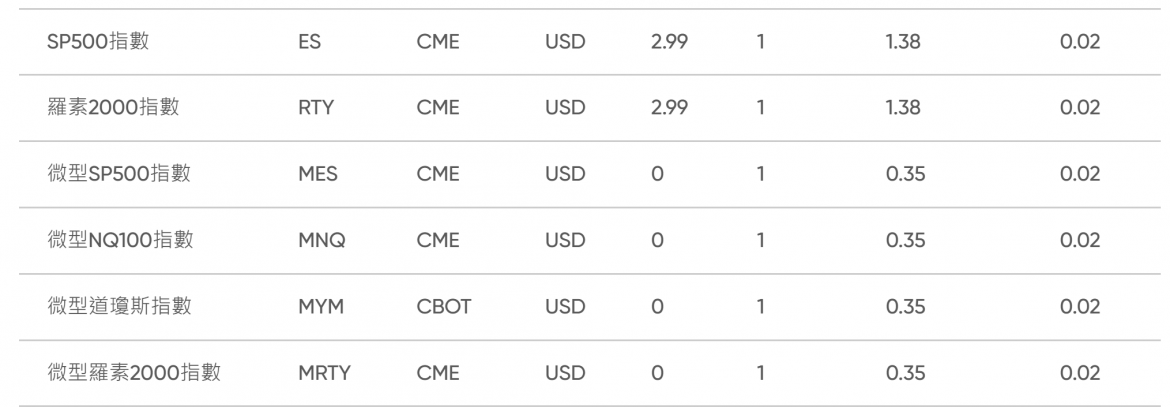
Task: Click CME exchange in the MRTY row
Action: [x=437, y=374]
